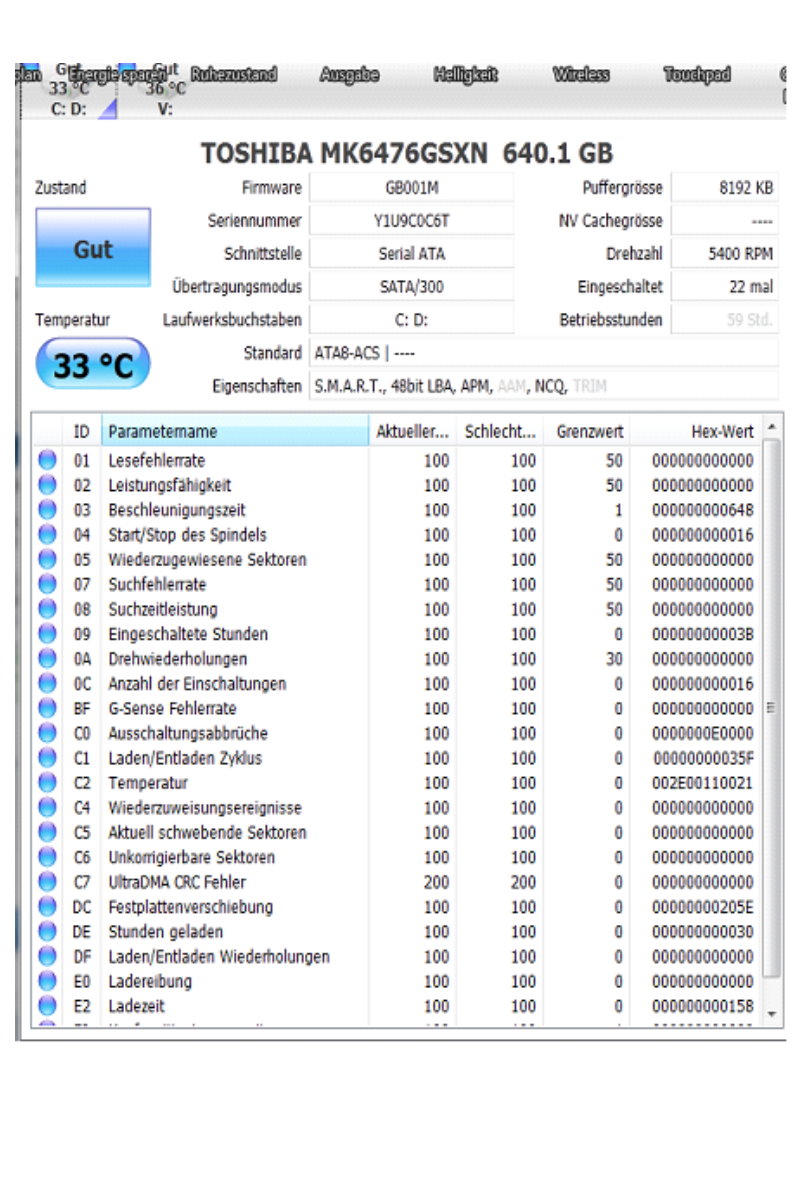Select the orb beside Wiederzuweisungsereignisse
The width and height of the screenshot is (800, 1200).
47,808
